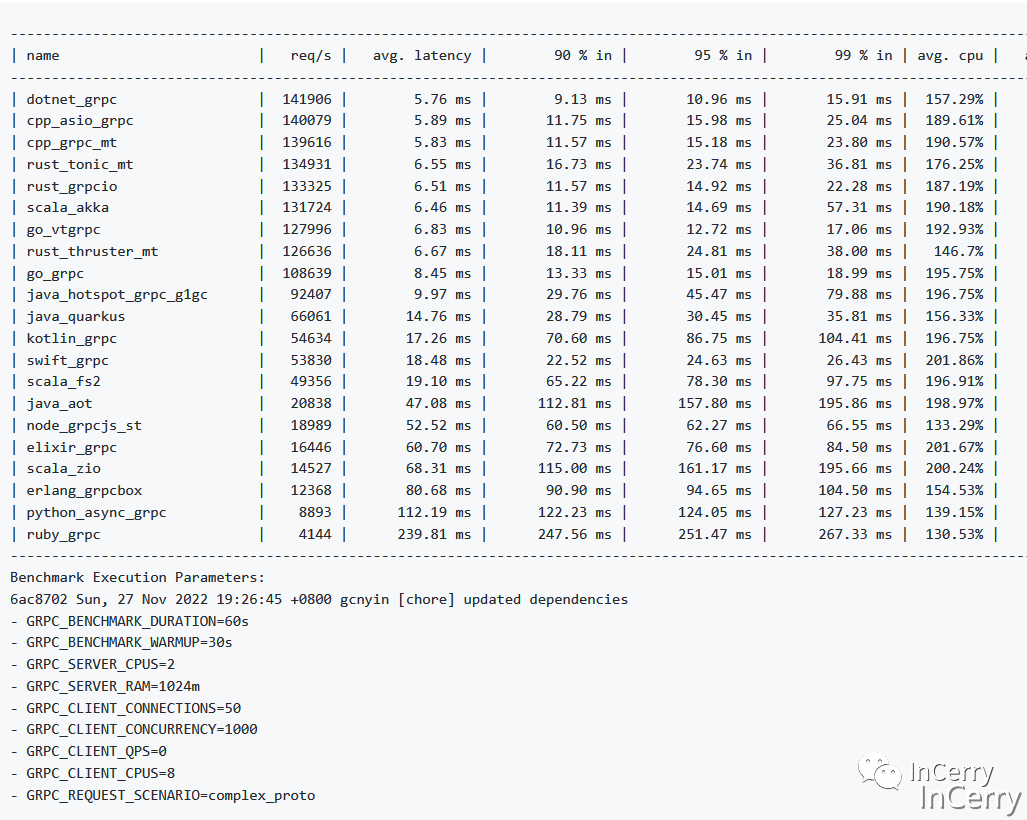Screen dimensions: 1027x820
Task: Click the rust_tonic_mt entry
Action: click(x=80, y=164)
